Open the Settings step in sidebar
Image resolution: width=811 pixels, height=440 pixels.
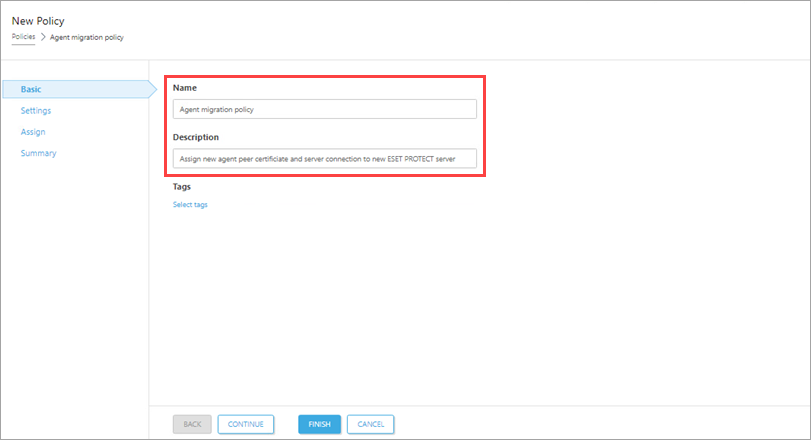[36, 111]
